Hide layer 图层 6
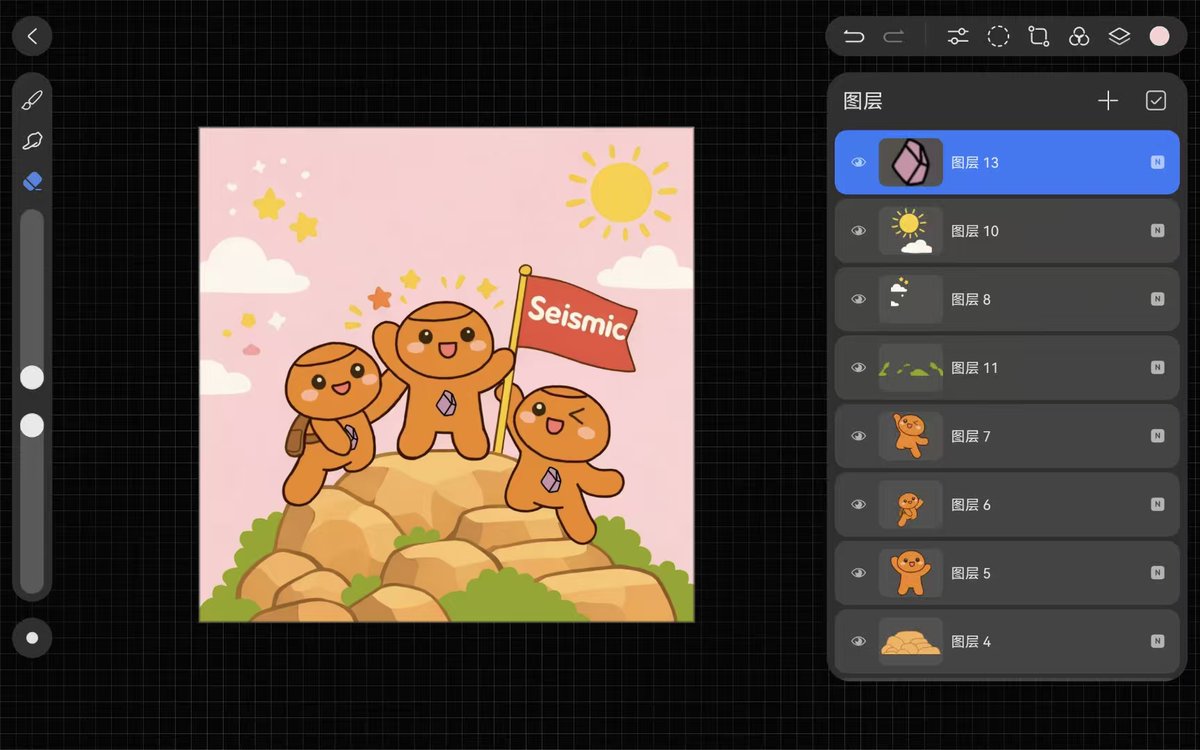 [x=858, y=505]
